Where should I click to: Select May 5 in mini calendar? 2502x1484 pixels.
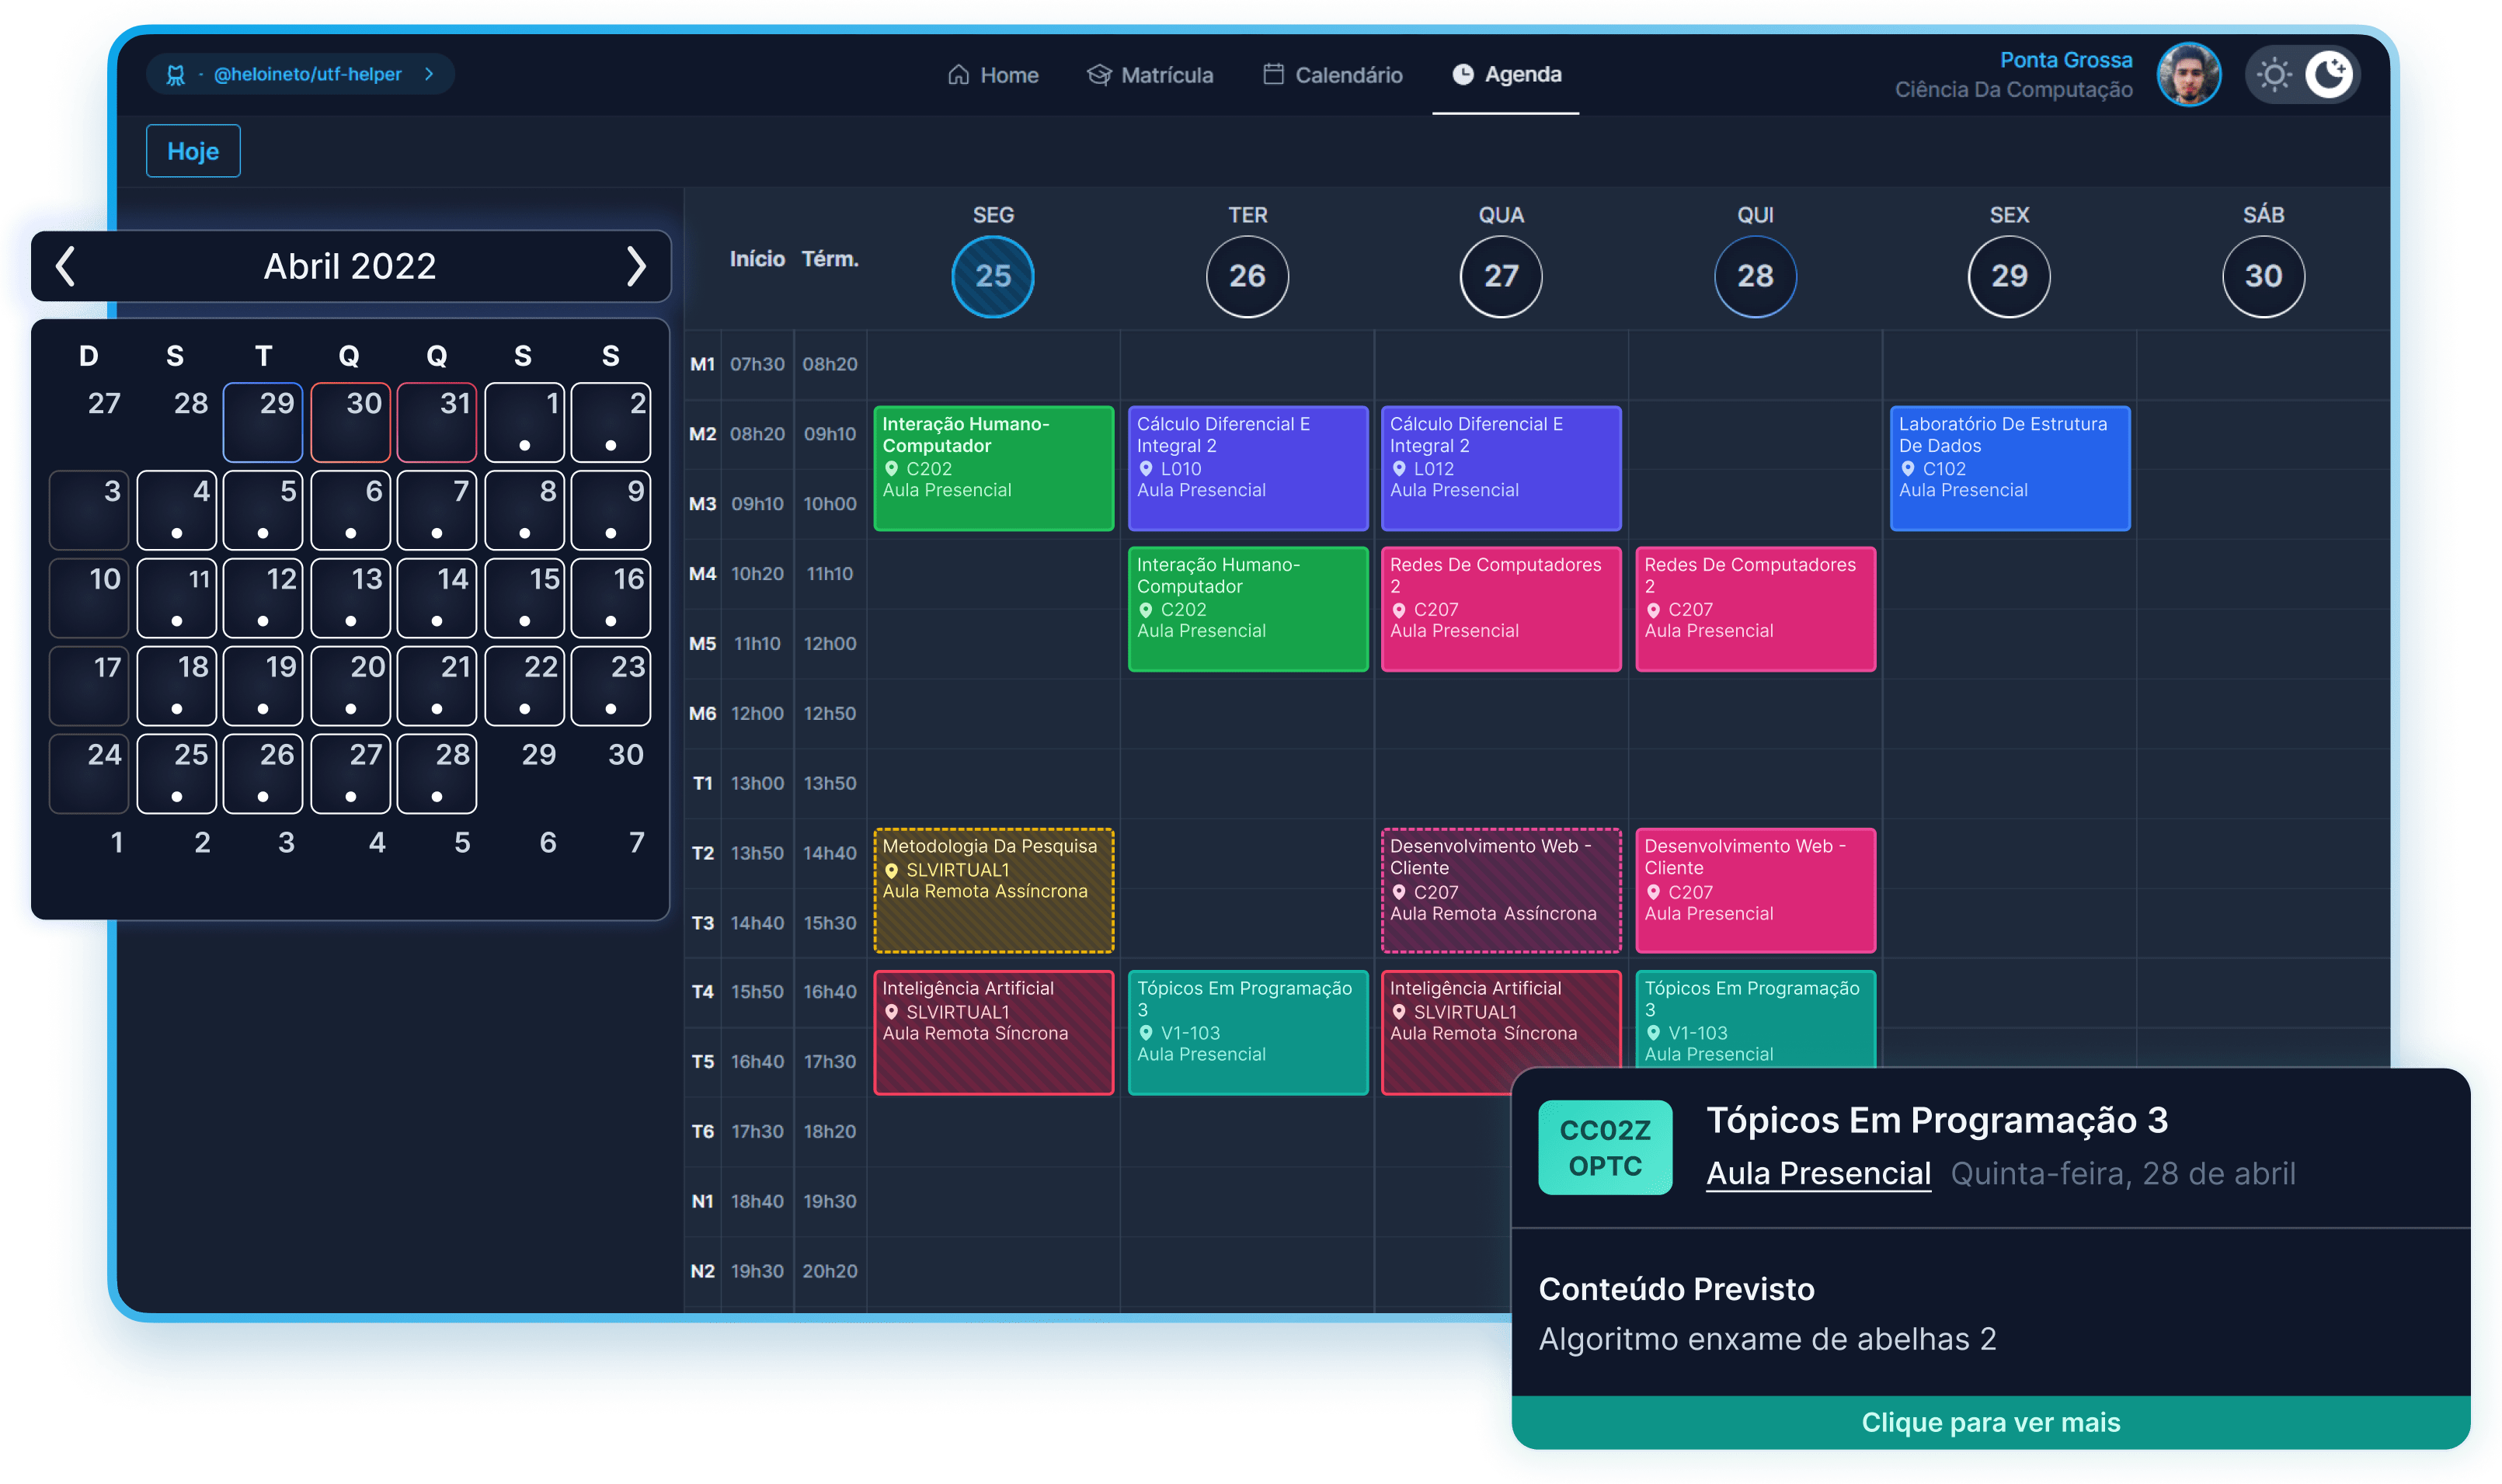[462, 842]
